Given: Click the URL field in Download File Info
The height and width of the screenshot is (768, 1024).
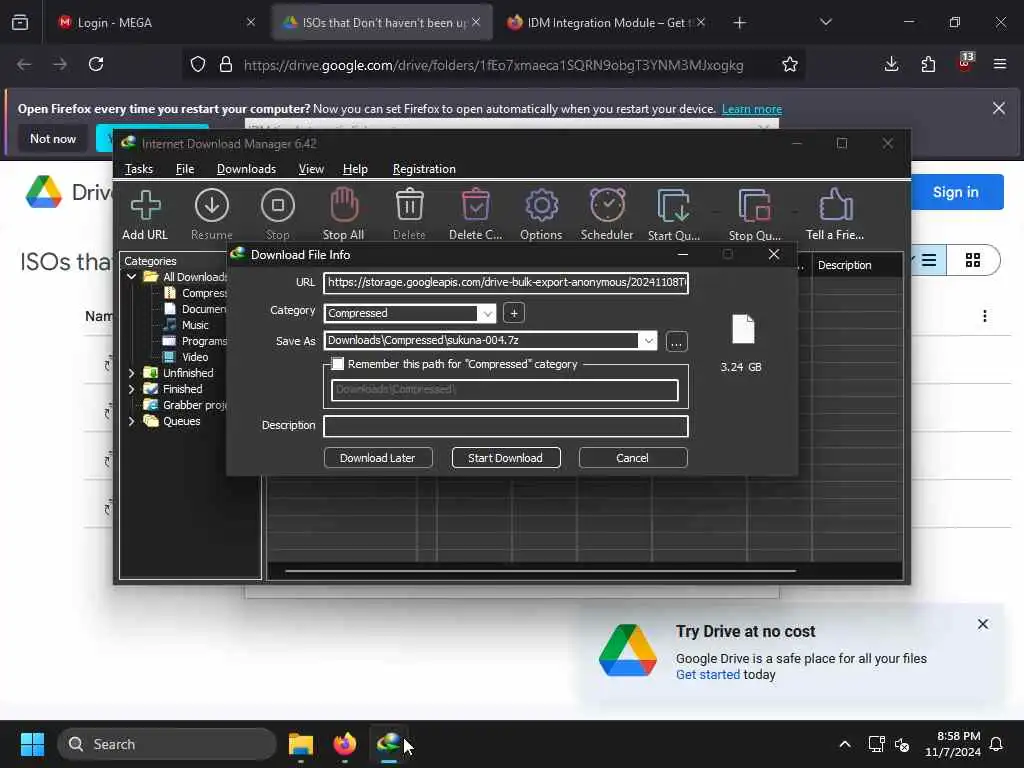Looking at the screenshot, I should 506,283.
